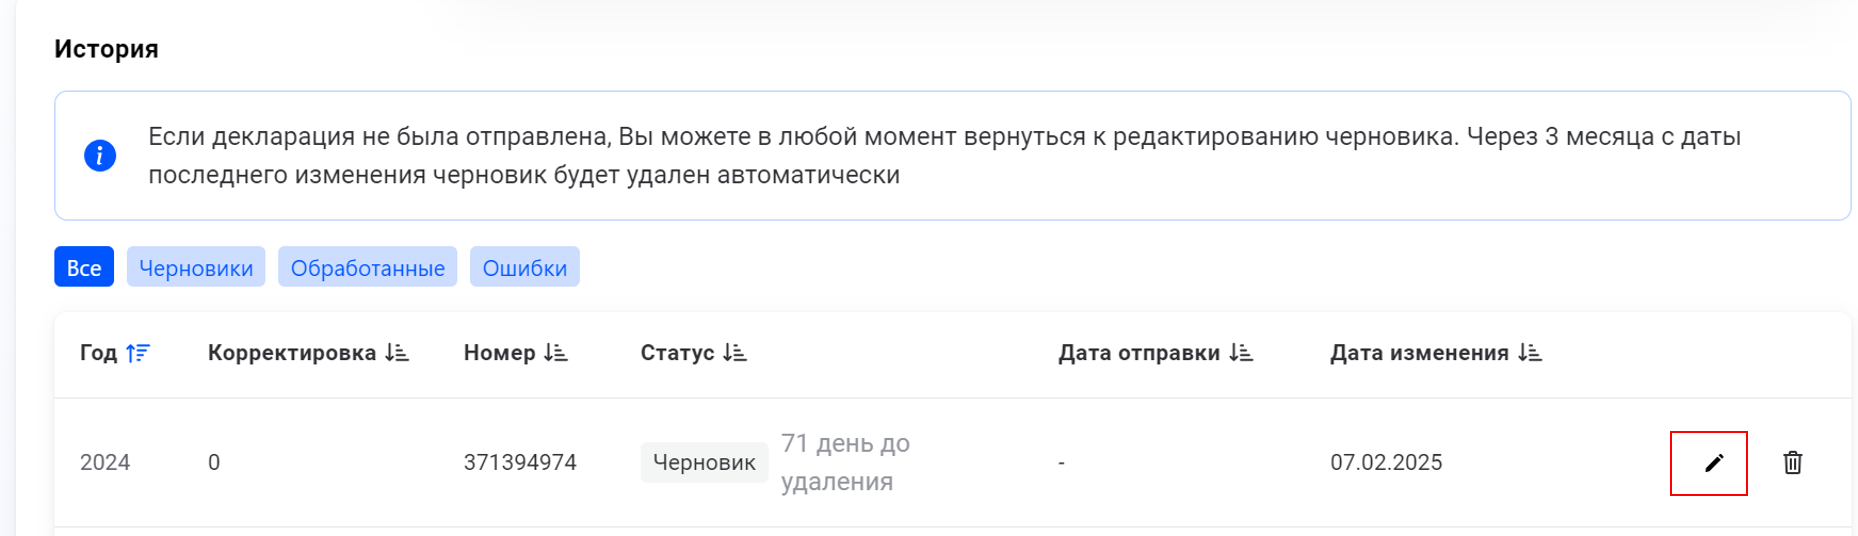Click the "71 день до удаления" text
1858x536 pixels.
(x=845, y=462)
